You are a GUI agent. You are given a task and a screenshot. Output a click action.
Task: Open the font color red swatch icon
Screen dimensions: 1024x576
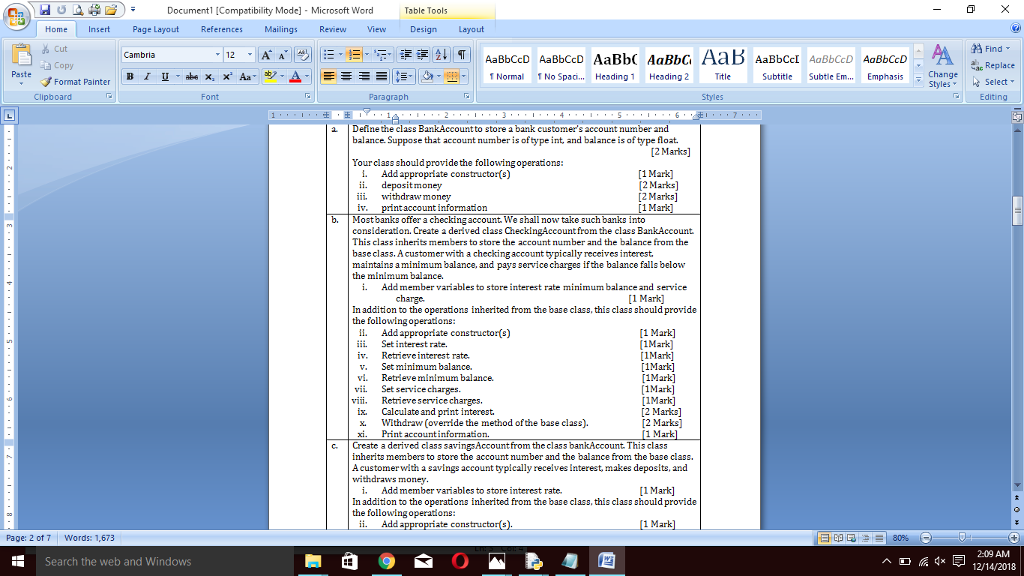pyautogui.click(x=296, y=77)
